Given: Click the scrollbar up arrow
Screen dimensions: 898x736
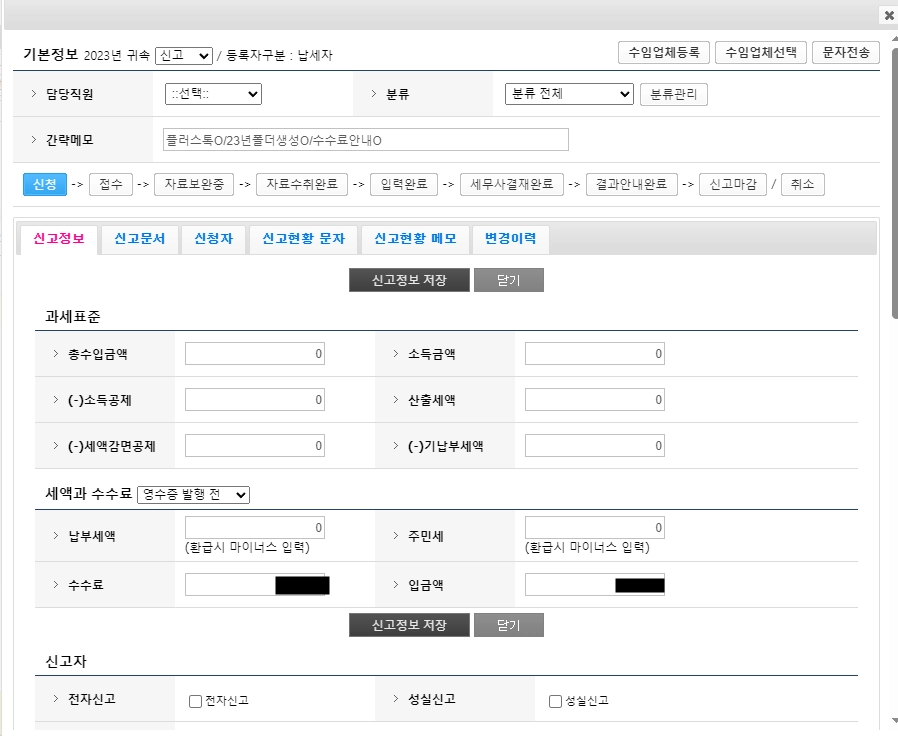Looking at the screenshot, I should [895, 38].
